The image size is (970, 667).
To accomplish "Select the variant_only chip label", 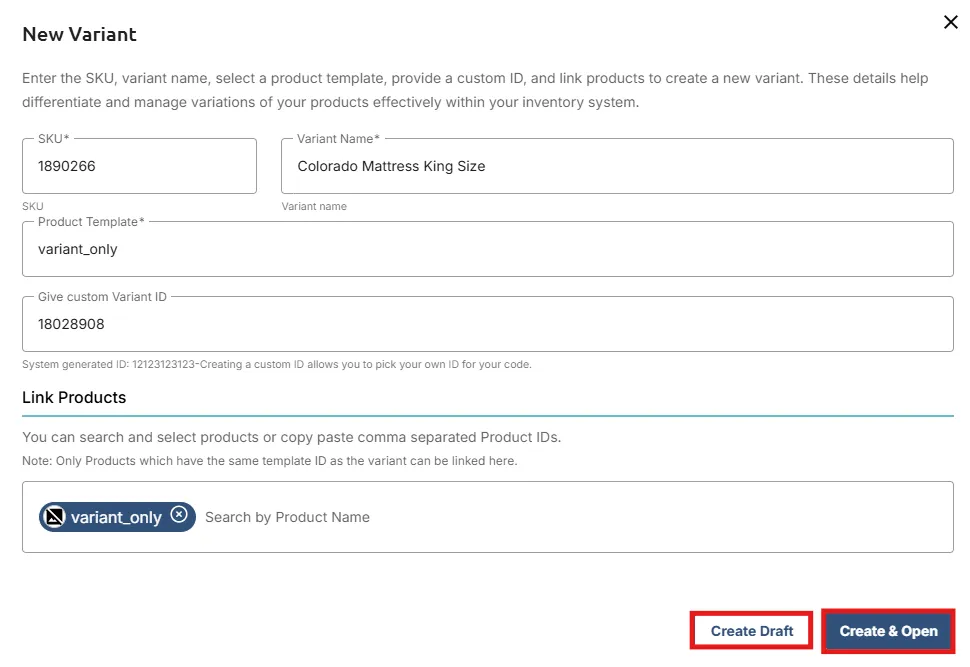I will tap(116, 517).
